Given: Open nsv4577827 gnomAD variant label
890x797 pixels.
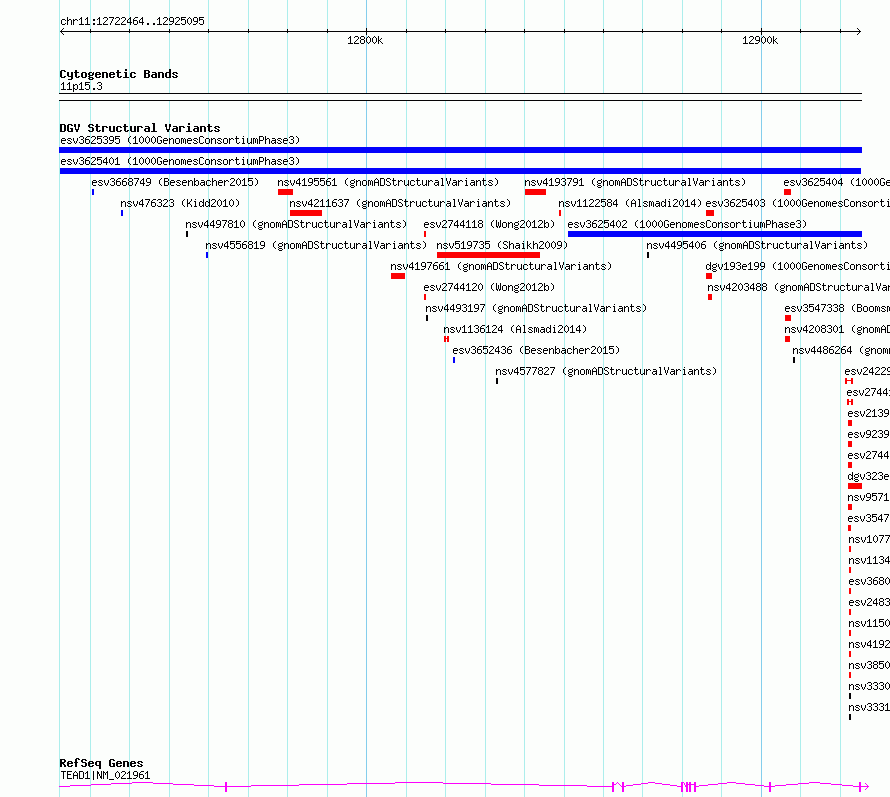Looking at the screenshot, I should point(606,371).
